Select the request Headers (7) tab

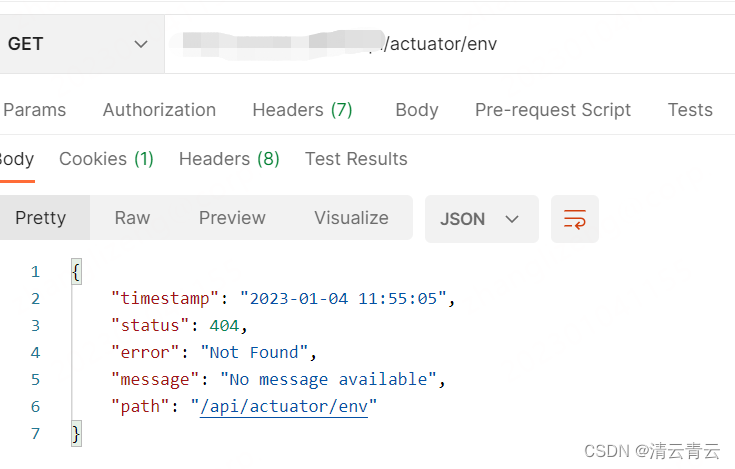[302, 110]
